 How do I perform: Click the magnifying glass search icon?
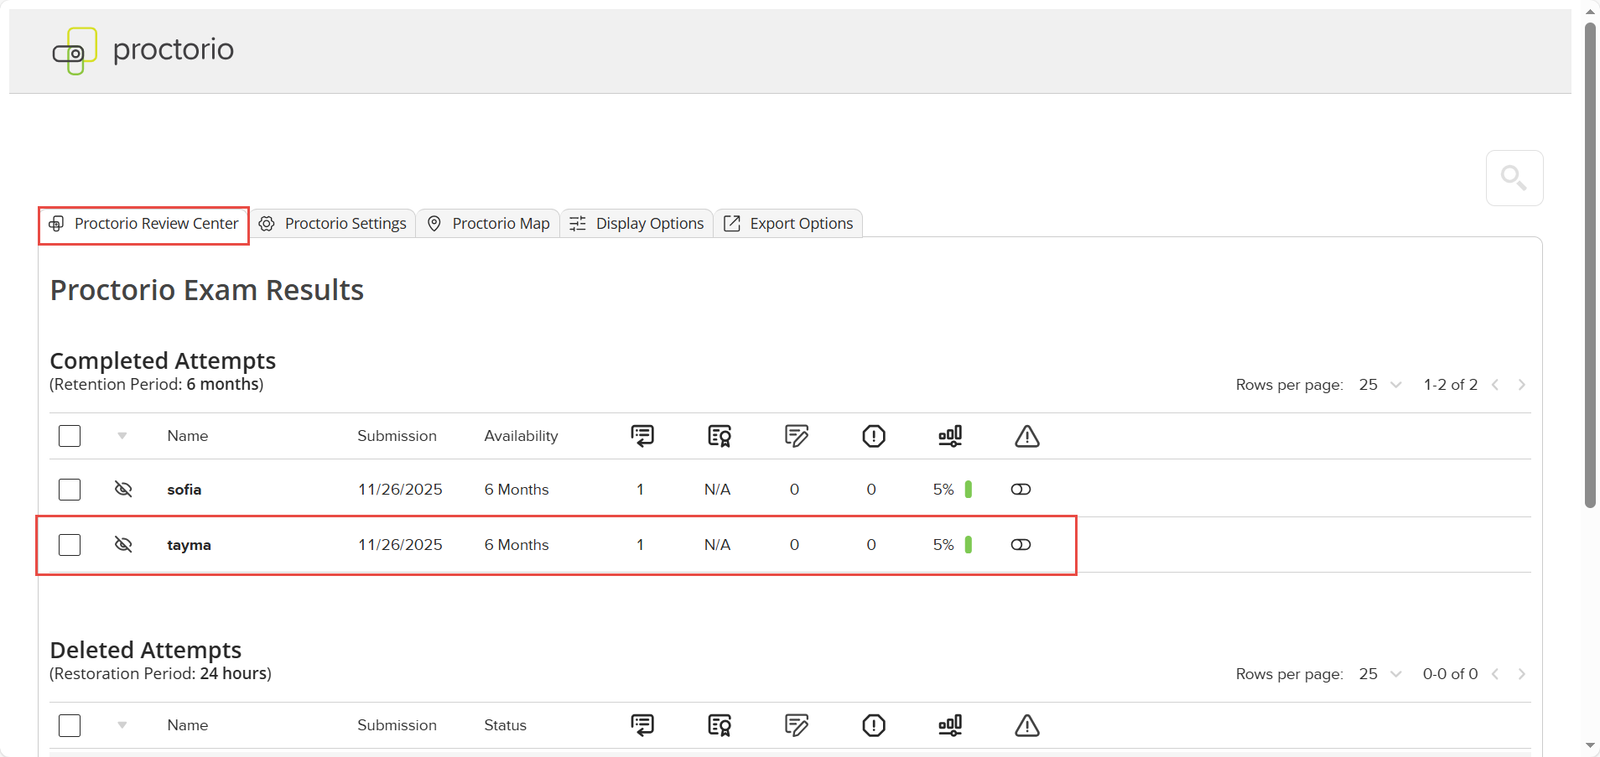point(1513,178)
